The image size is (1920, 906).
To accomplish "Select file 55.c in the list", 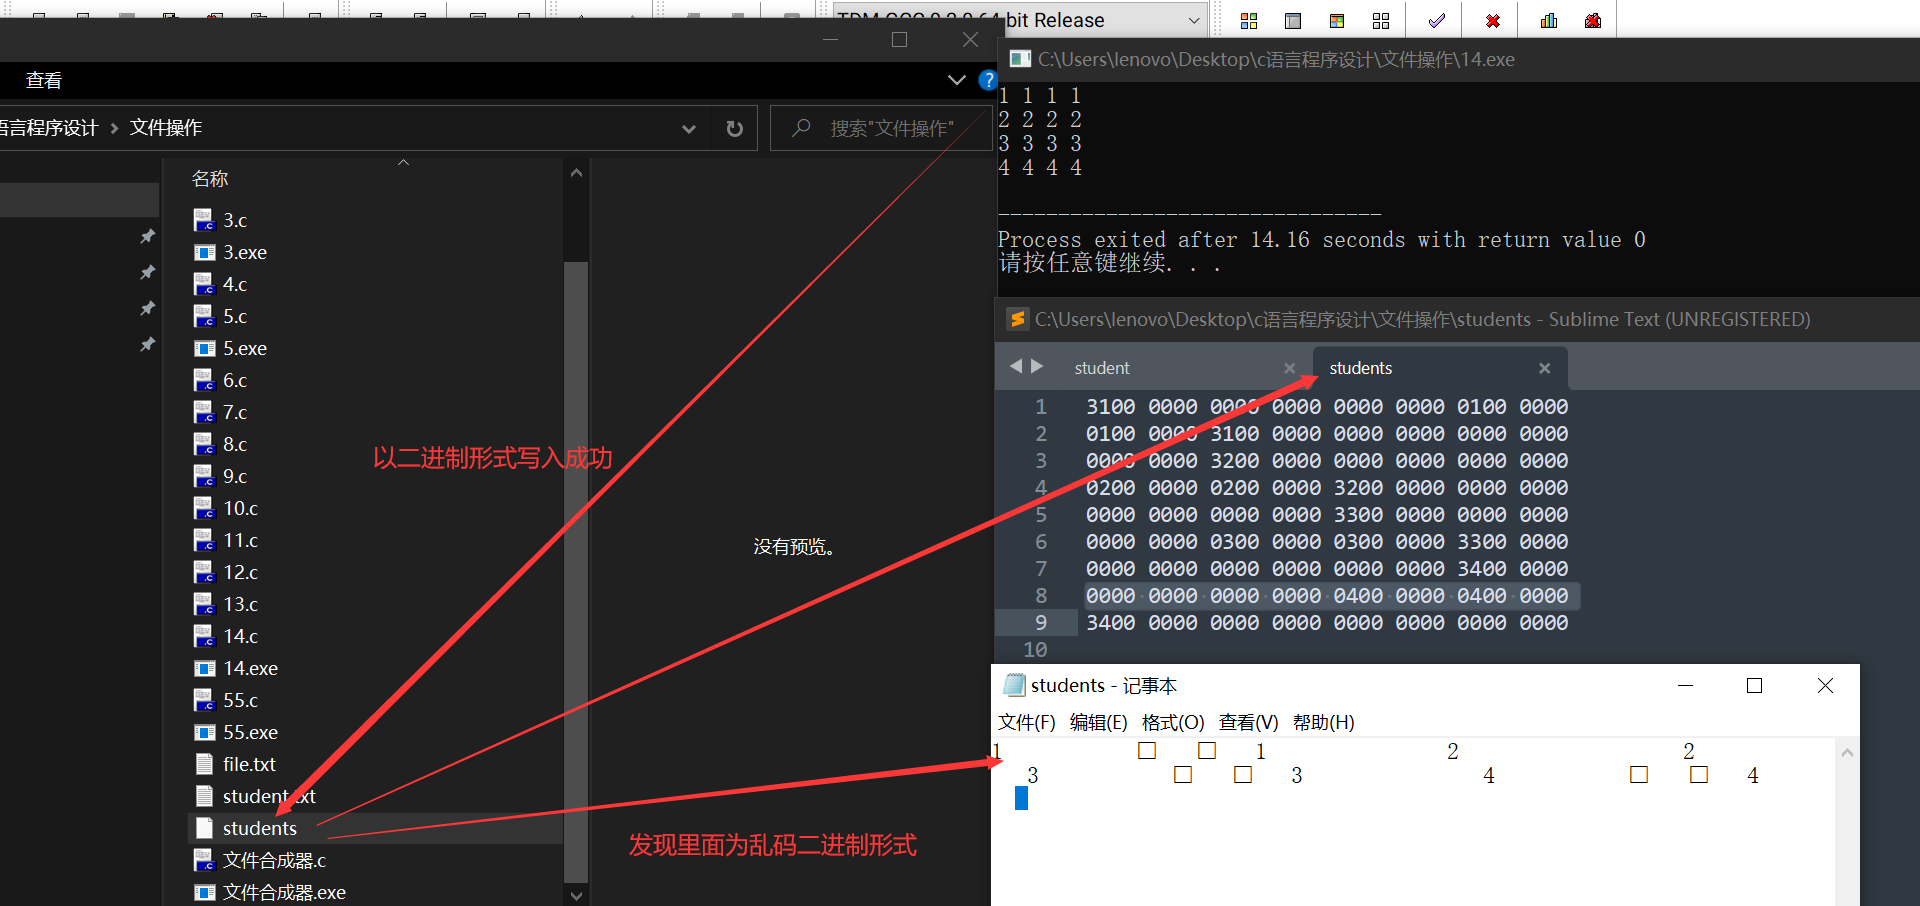I will point(240,700).
